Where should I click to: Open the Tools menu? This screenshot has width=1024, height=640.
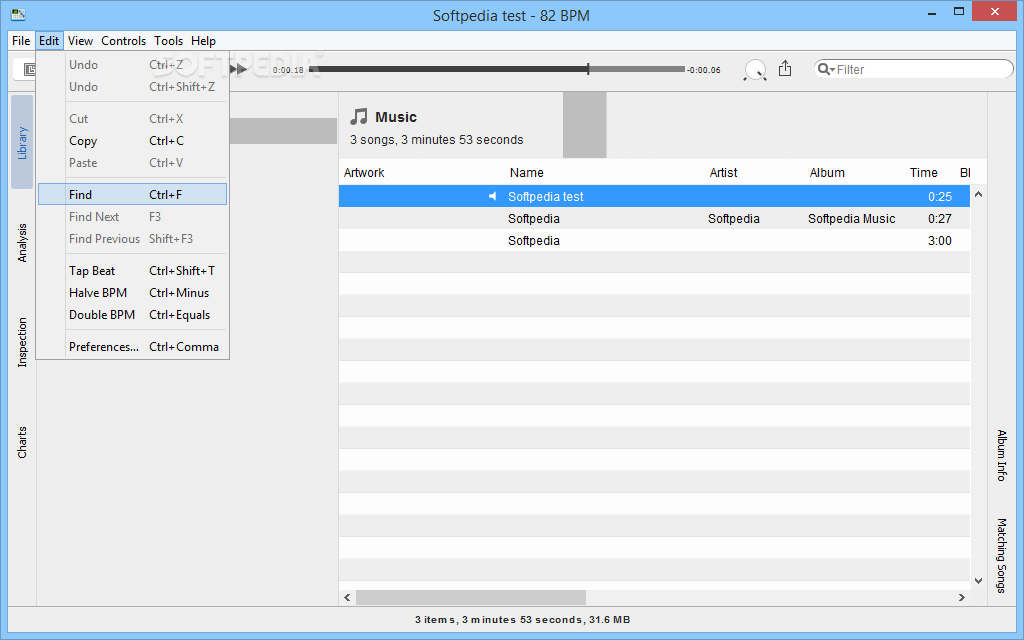[168, 40]
